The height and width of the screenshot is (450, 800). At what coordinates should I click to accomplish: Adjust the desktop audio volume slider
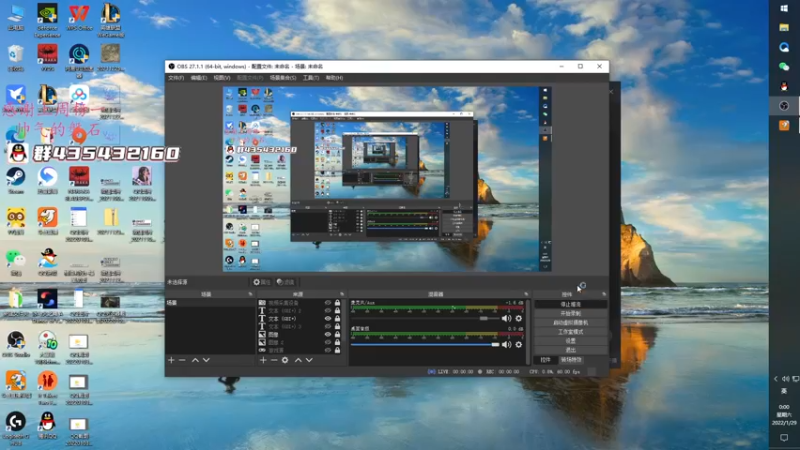point(425,344)
